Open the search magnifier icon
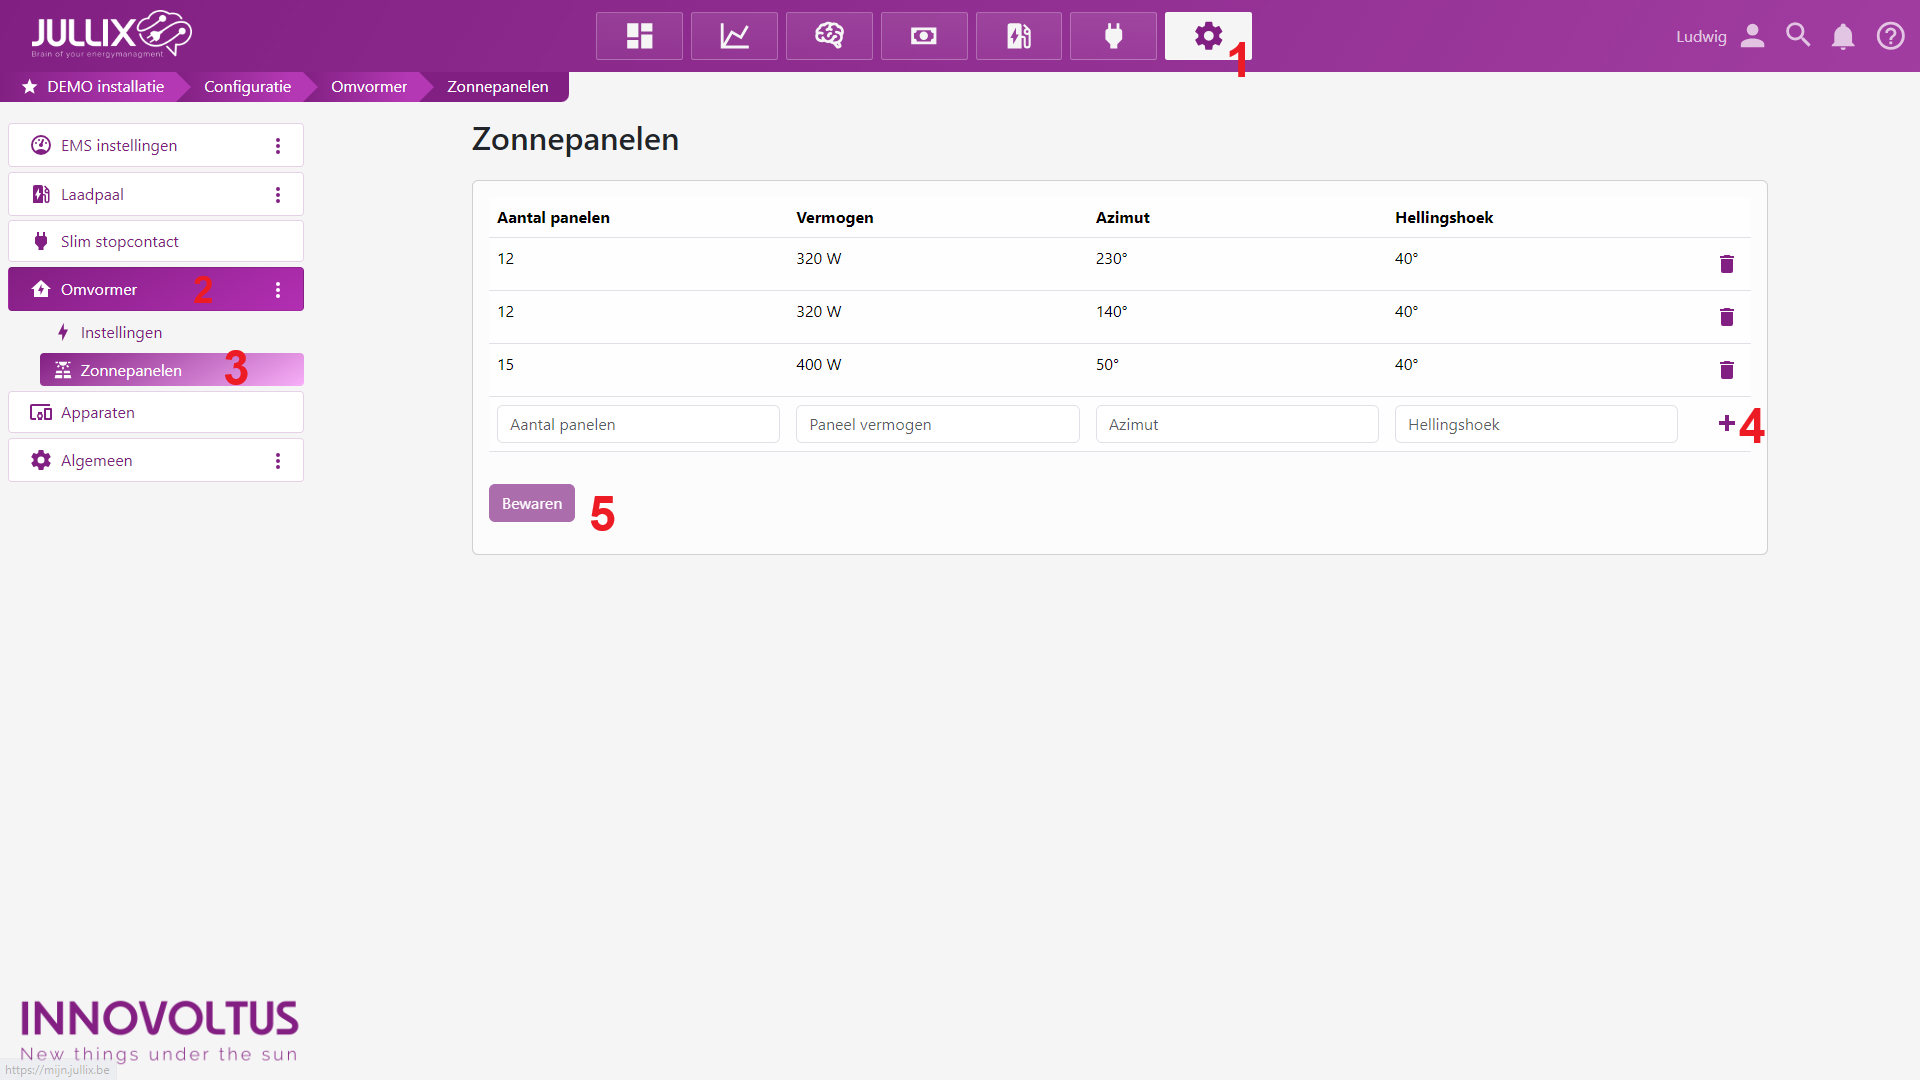 tap(1798, 36)
